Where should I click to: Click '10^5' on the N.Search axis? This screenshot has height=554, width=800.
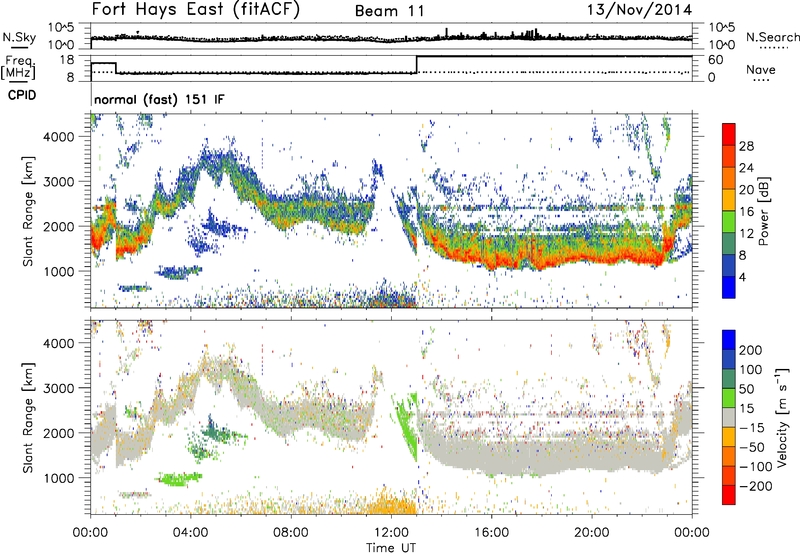click(721, 28)
